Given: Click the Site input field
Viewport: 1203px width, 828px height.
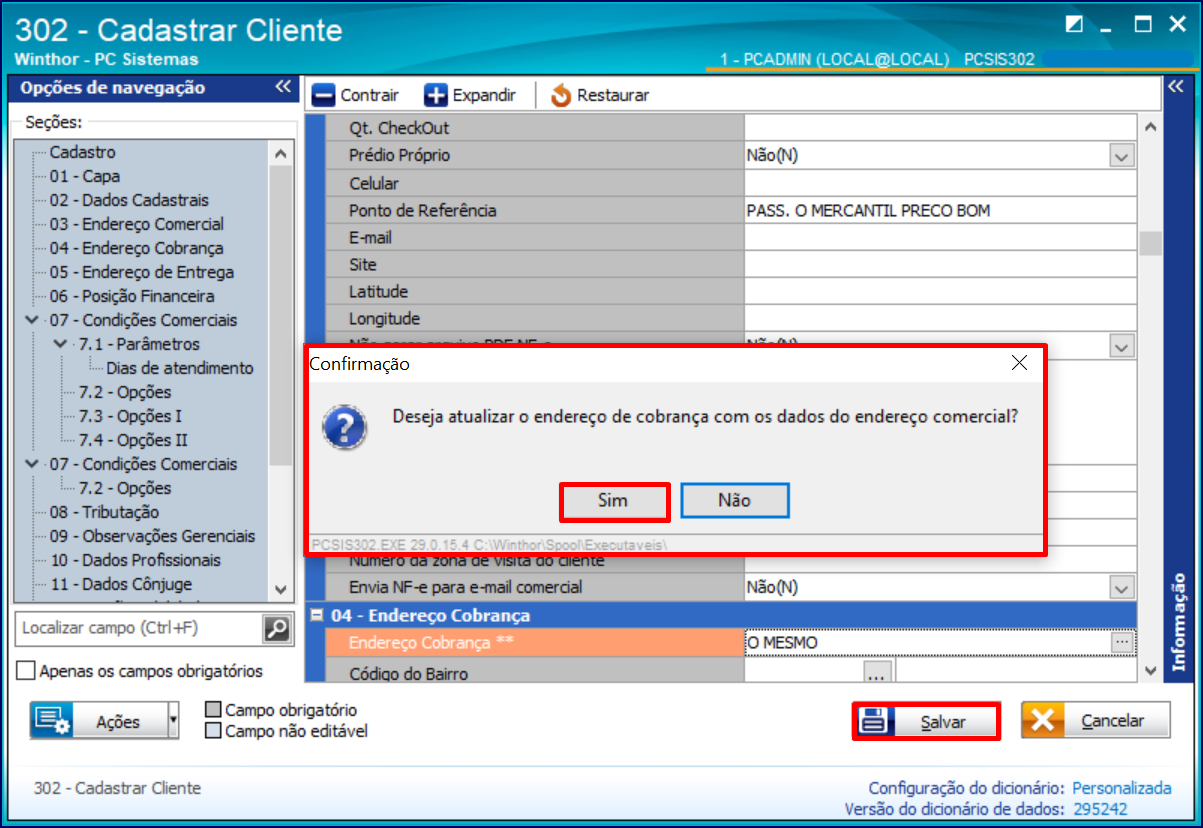Looking at the screenshot, I should click(x=940, y=265).
